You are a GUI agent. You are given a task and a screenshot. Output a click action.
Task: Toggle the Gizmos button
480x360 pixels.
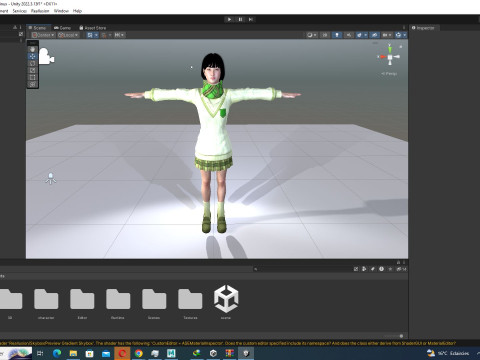tap(398, 35)
